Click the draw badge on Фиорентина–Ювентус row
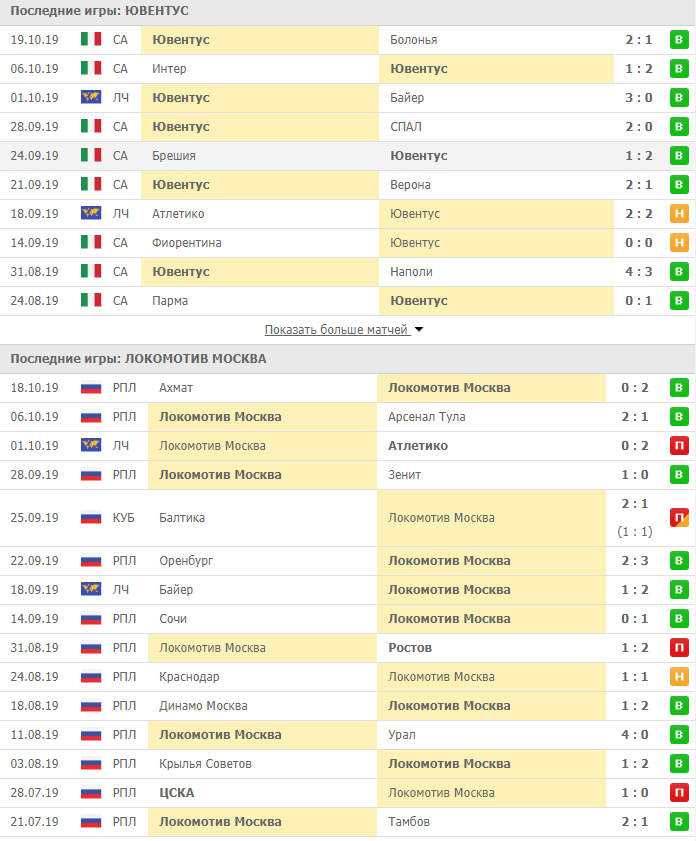The width and height of the screenshot is (696, 841). coord(679,242)
